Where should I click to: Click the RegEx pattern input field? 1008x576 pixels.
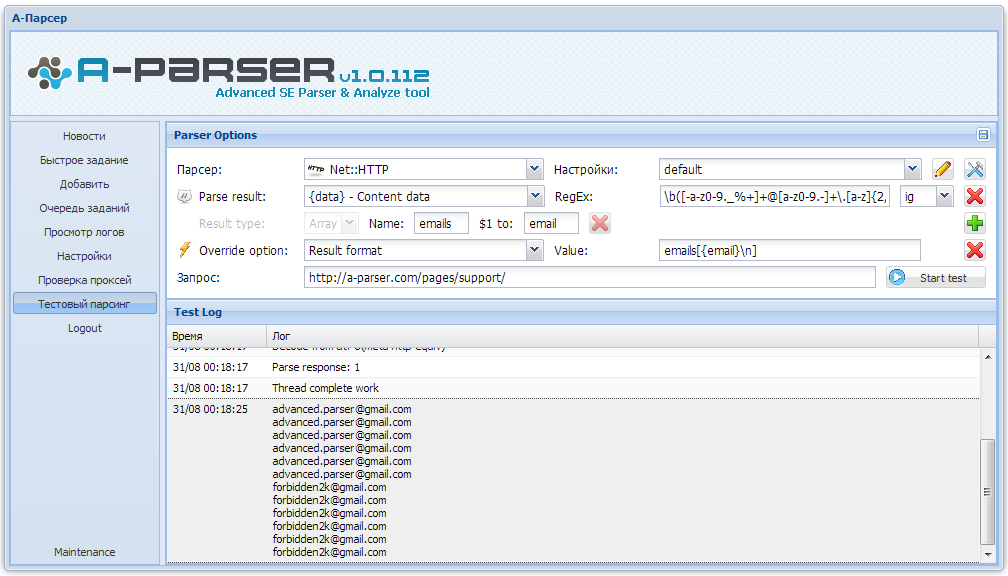775,197
